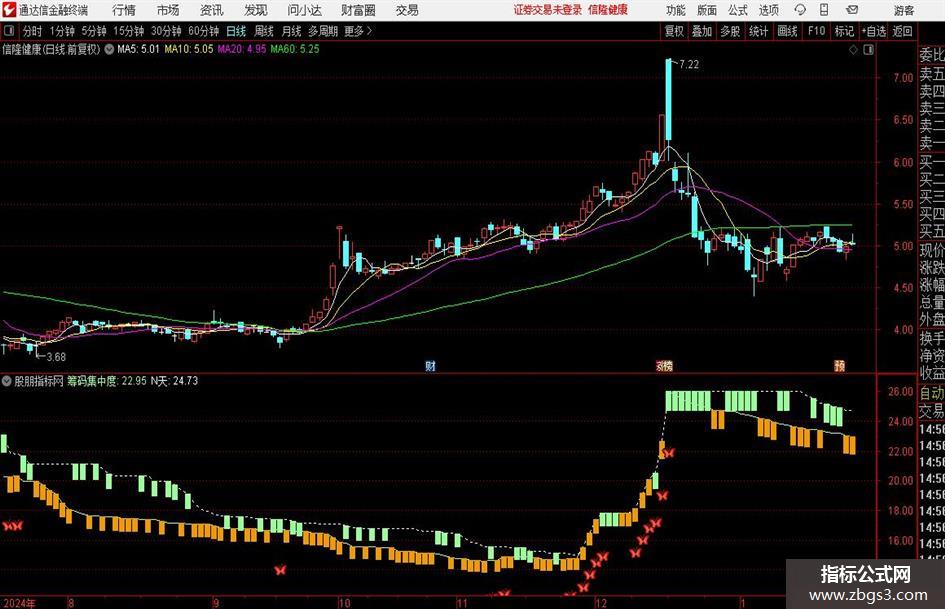Click the Tongdaxin red logo icon

(x=9, y=10)
